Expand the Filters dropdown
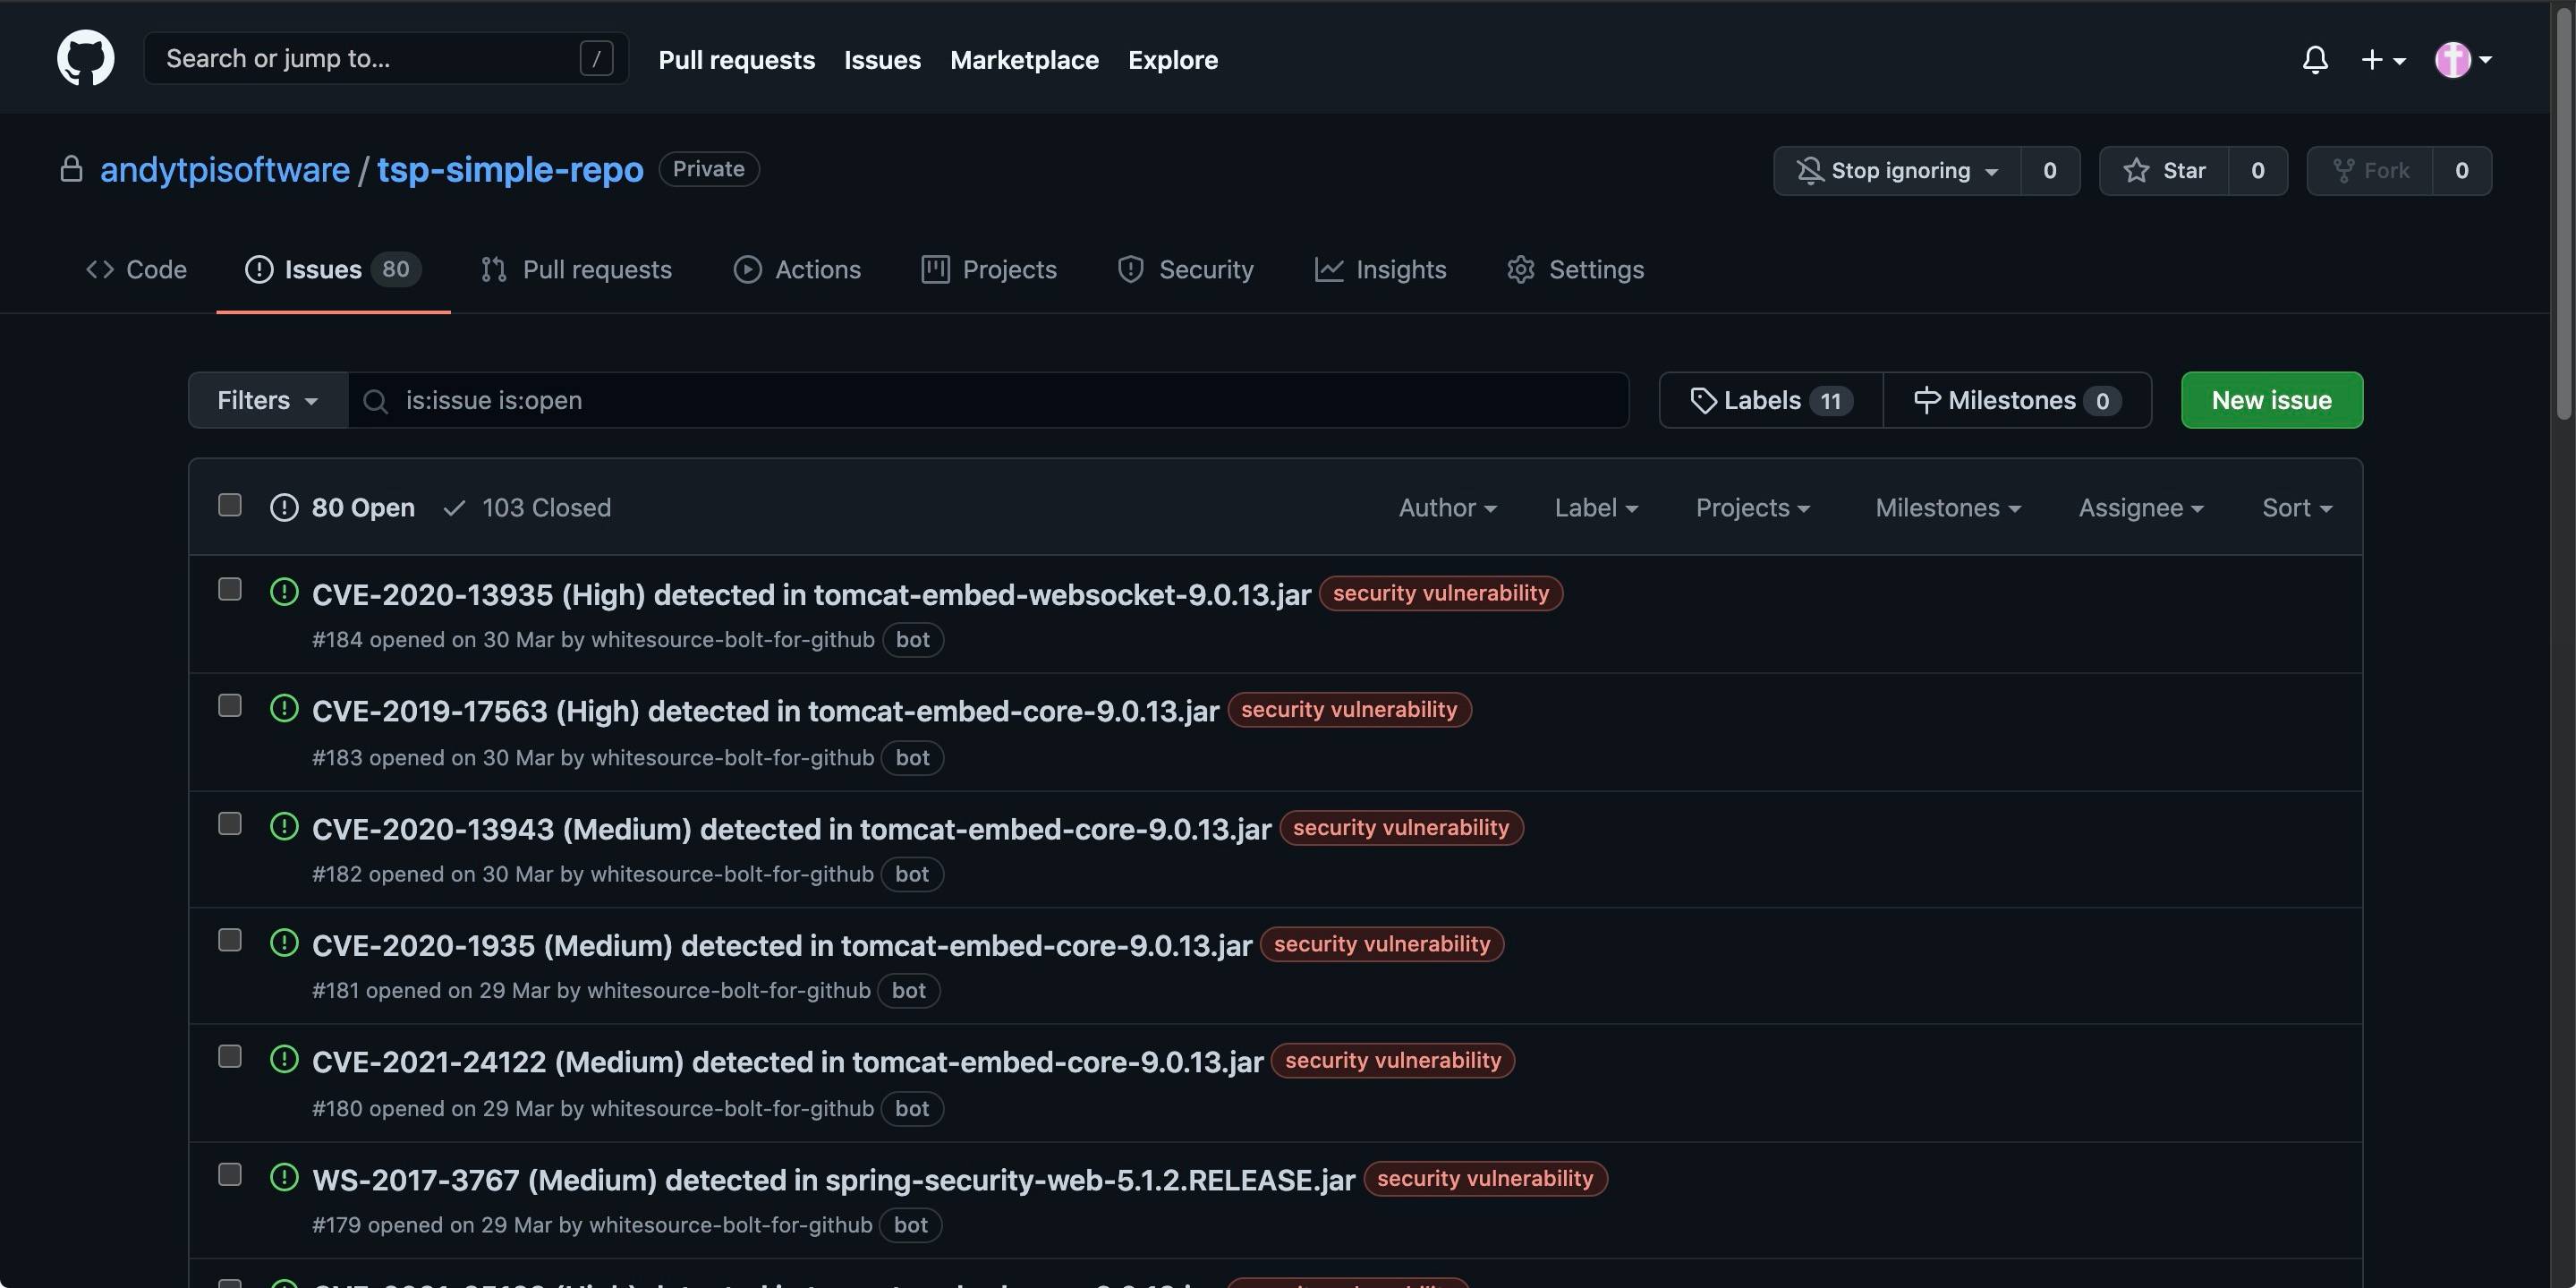 coord(268,400)
